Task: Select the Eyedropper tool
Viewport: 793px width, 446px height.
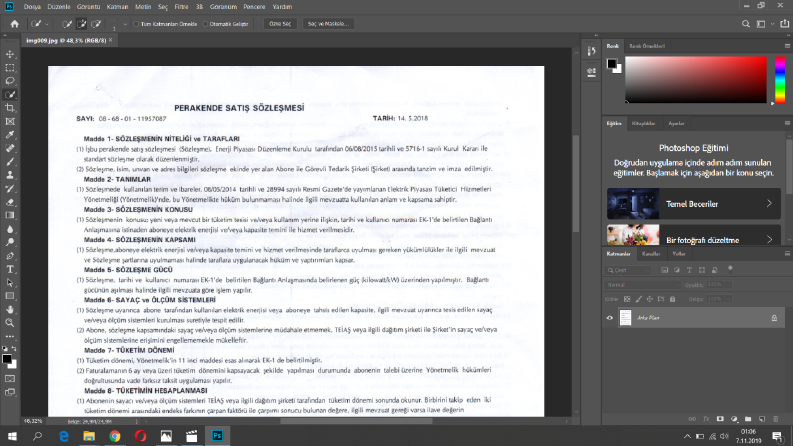Action: click(10, 135)
